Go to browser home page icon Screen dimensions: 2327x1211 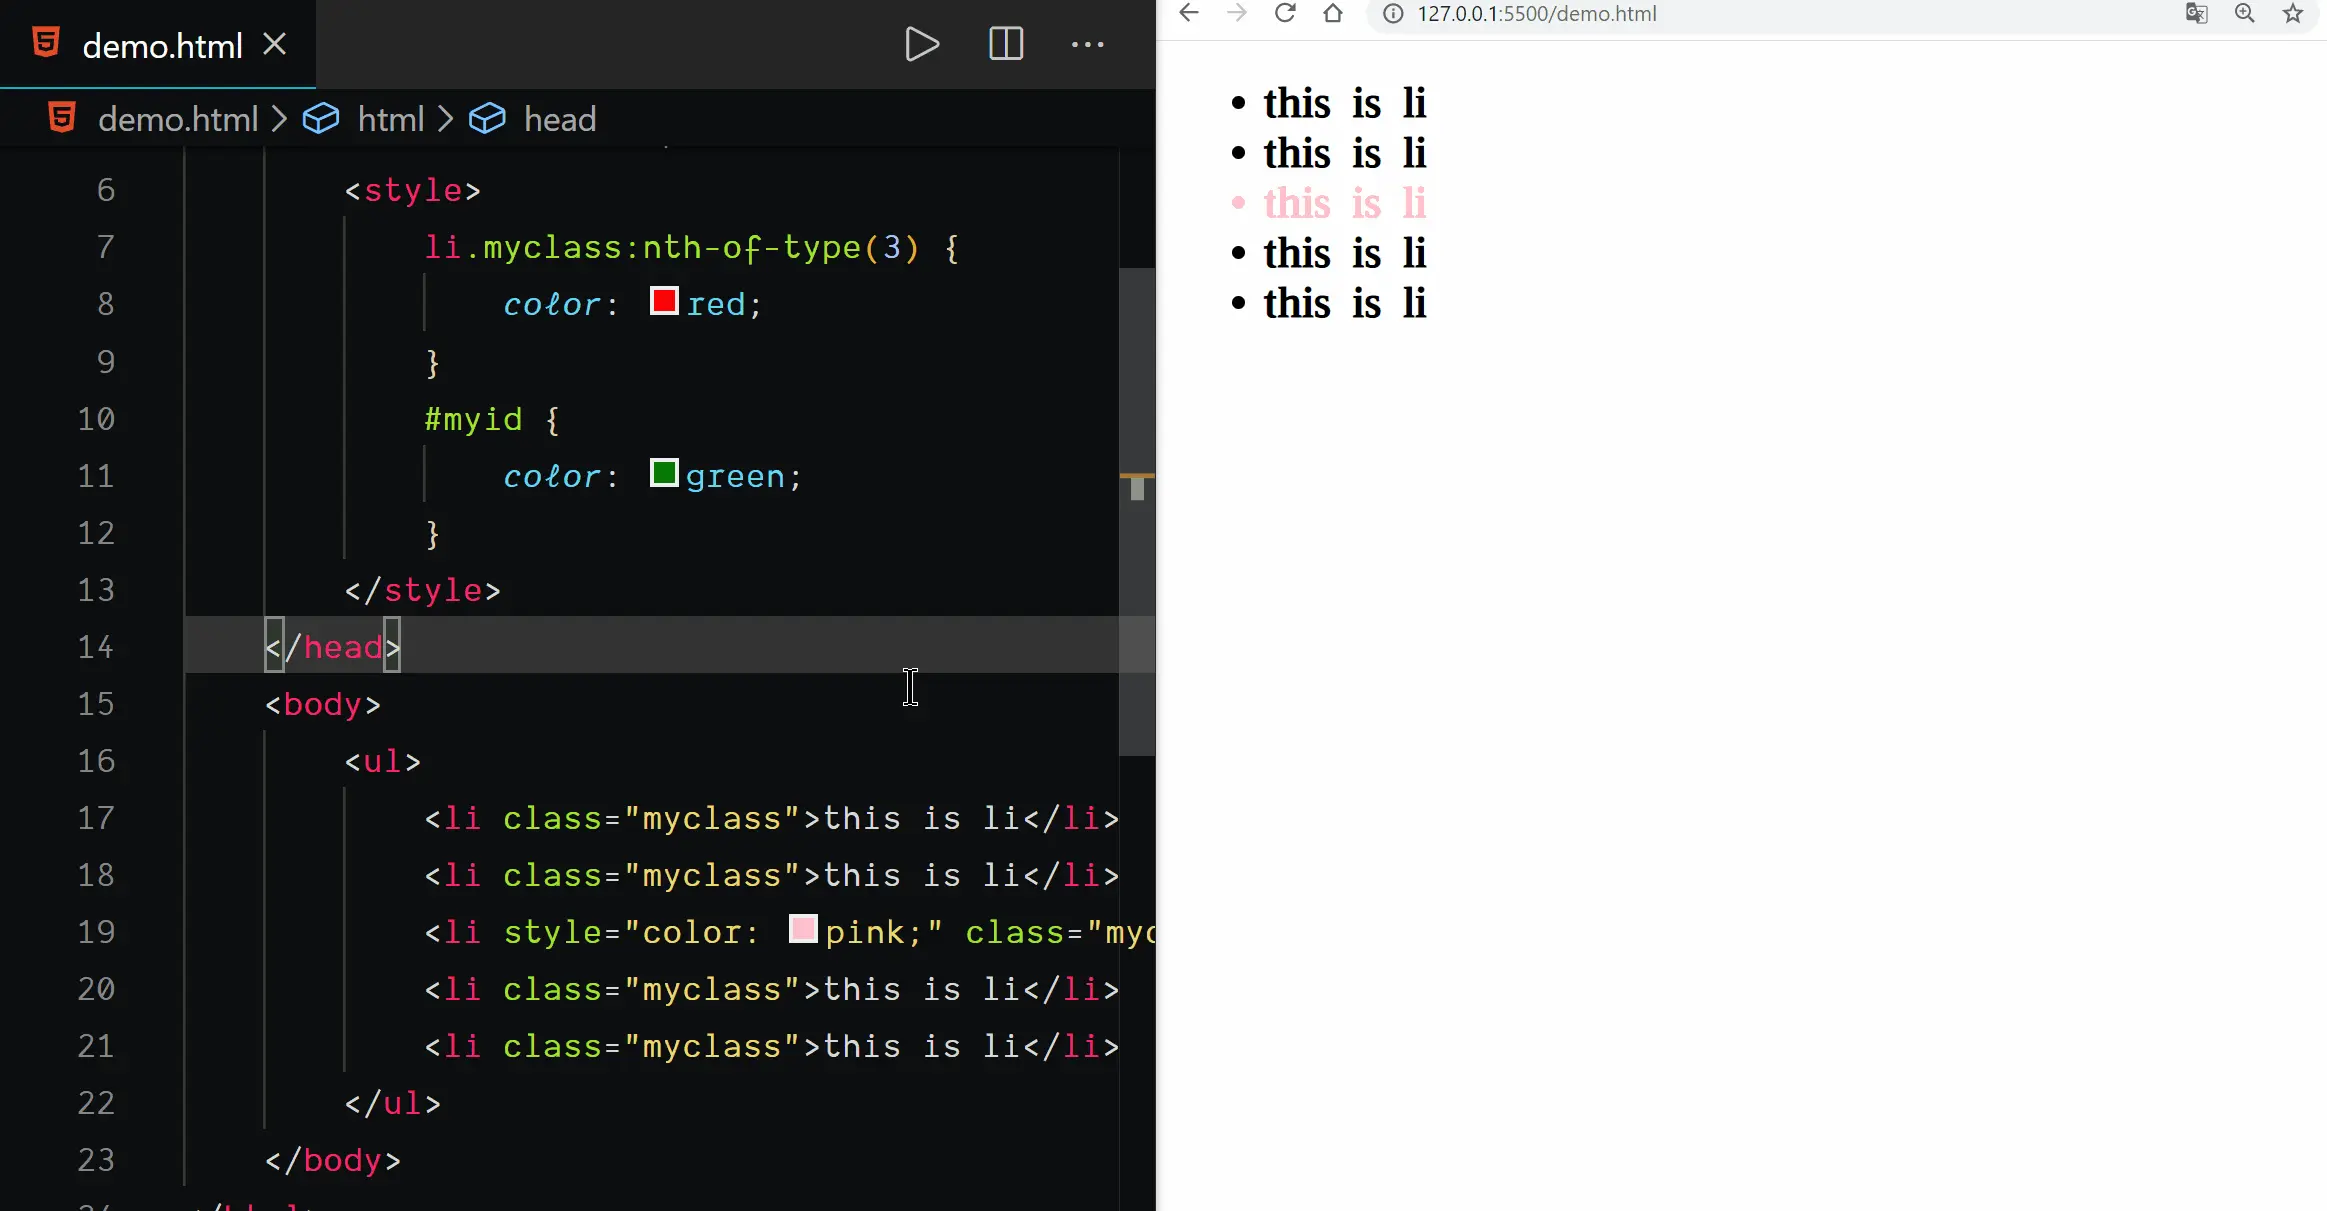click(x=1333, y=13)
